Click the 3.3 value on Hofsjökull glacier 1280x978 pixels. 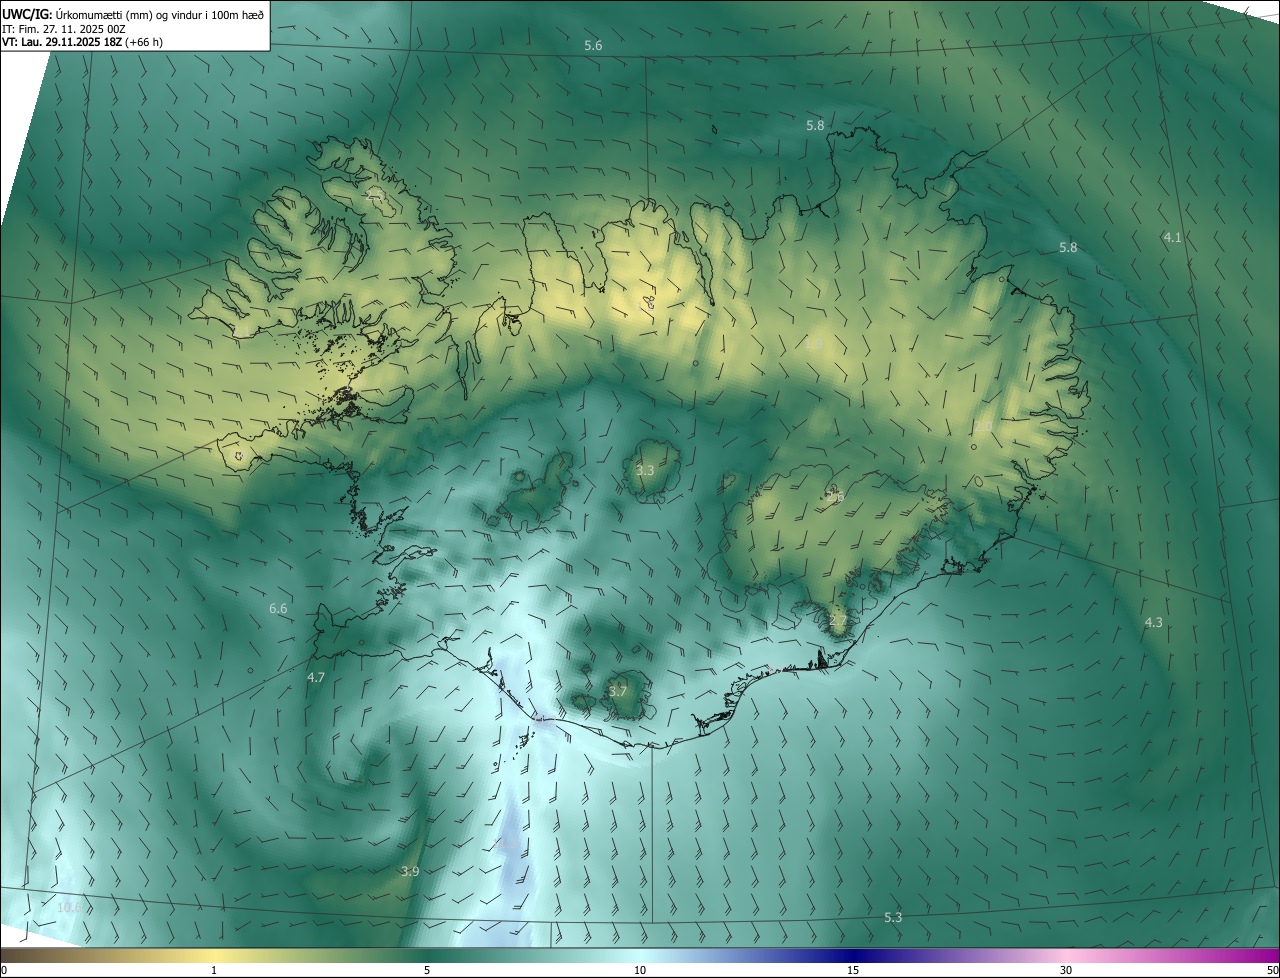pos(645,470)
